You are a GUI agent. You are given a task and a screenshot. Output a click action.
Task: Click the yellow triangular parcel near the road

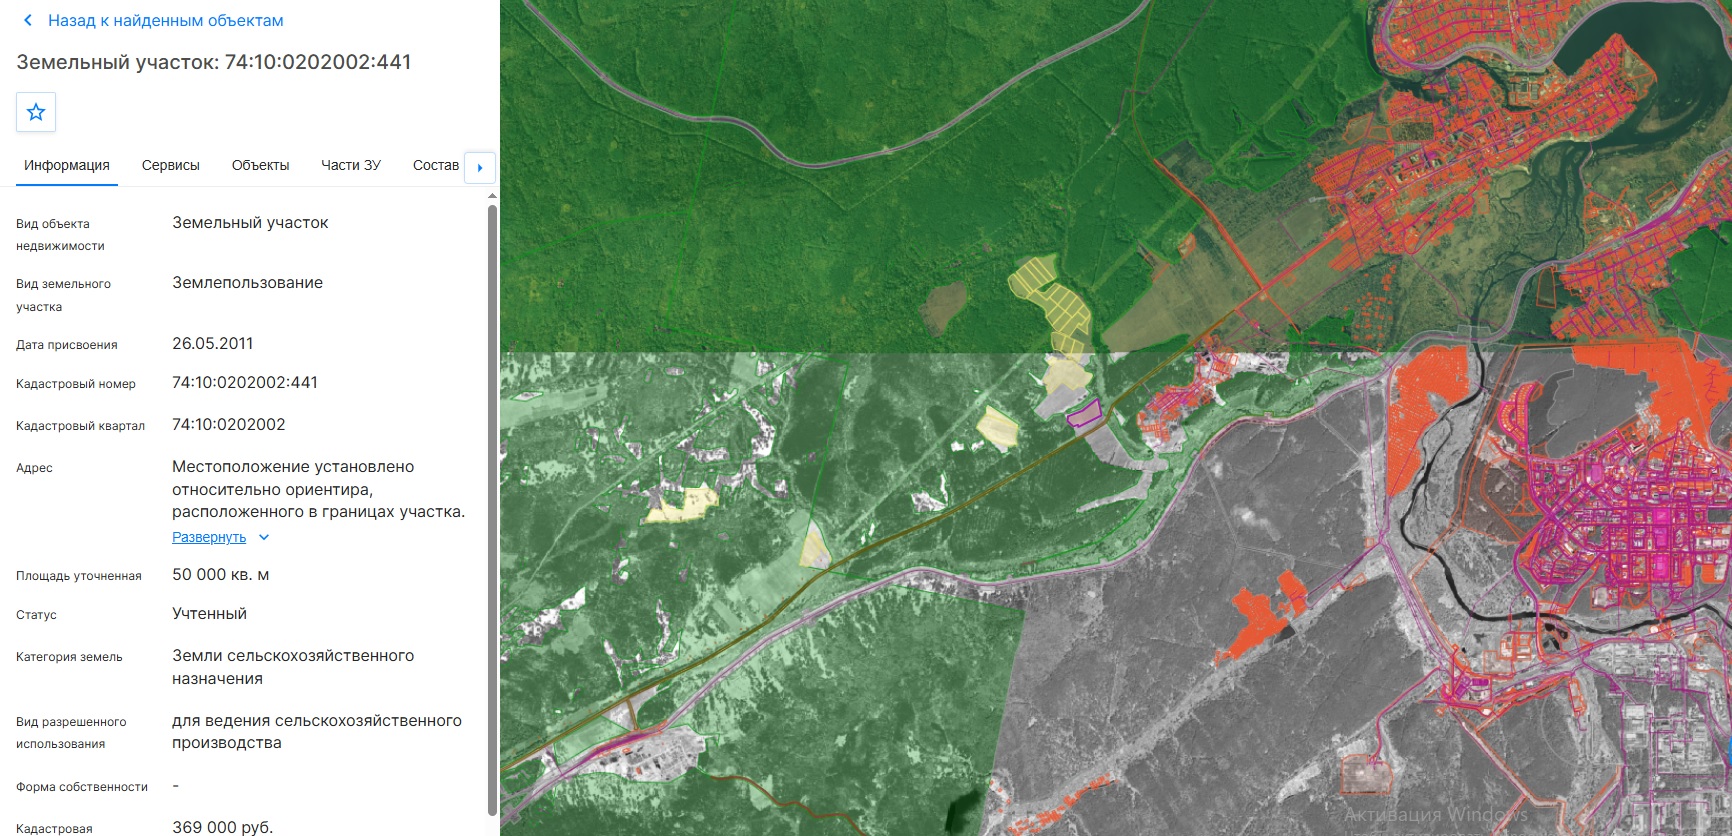[815, 546]
